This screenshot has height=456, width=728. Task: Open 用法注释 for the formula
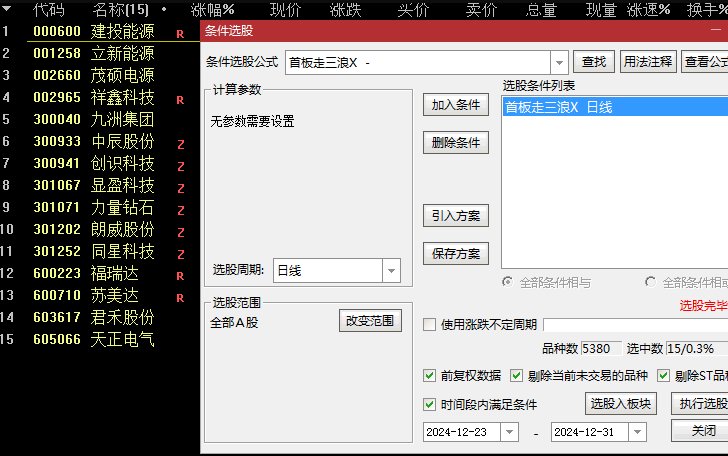tap(648, 62)
